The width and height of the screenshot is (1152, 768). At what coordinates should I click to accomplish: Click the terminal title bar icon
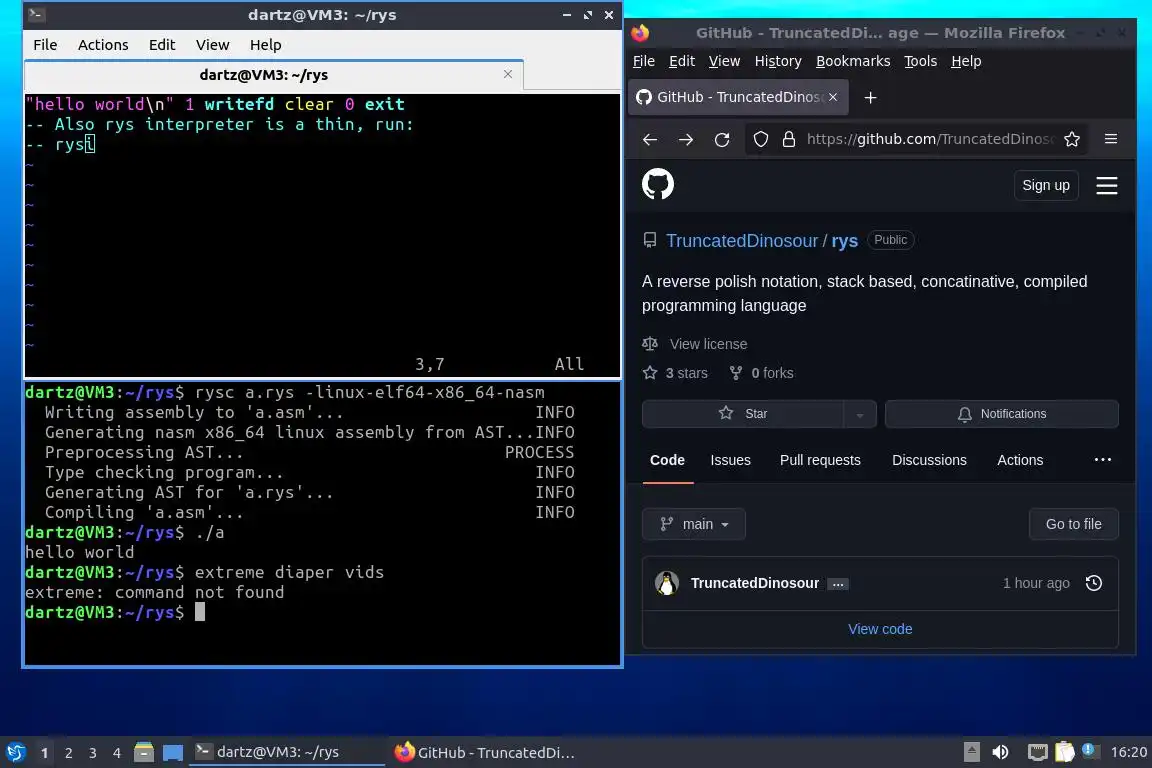[x=36, y=14]
